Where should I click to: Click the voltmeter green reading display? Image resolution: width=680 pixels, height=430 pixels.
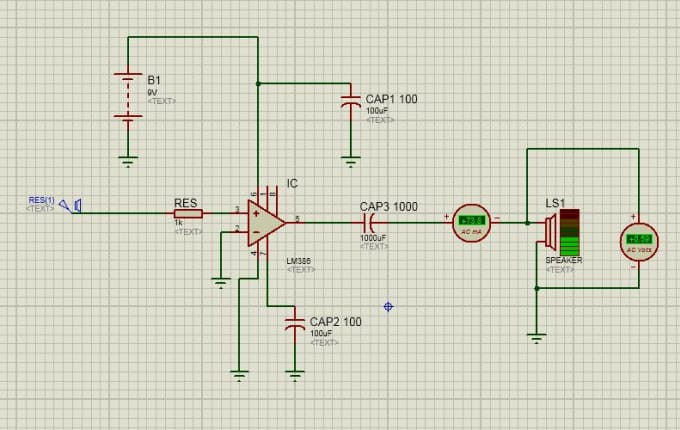[639, 239]
